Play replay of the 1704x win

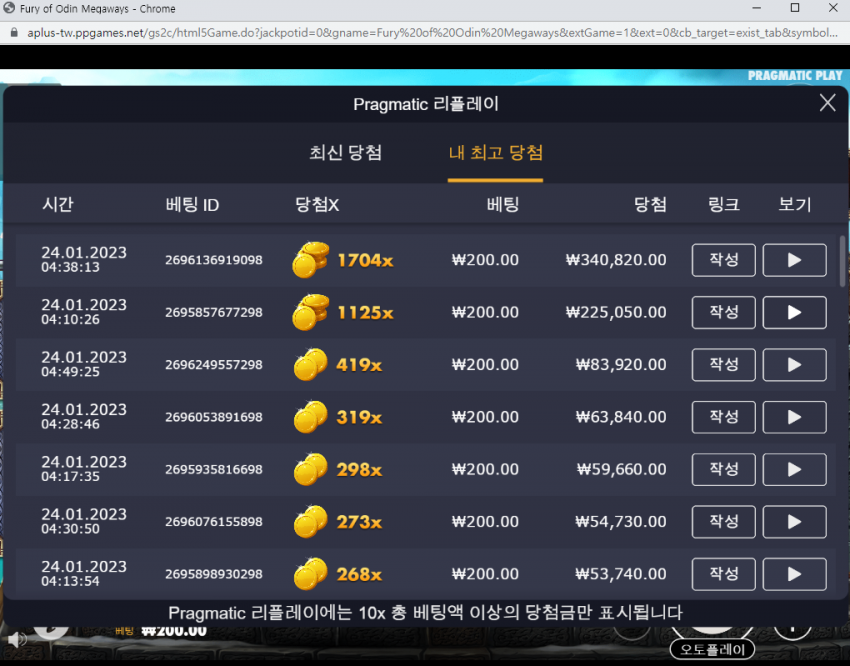coord(794,260)
